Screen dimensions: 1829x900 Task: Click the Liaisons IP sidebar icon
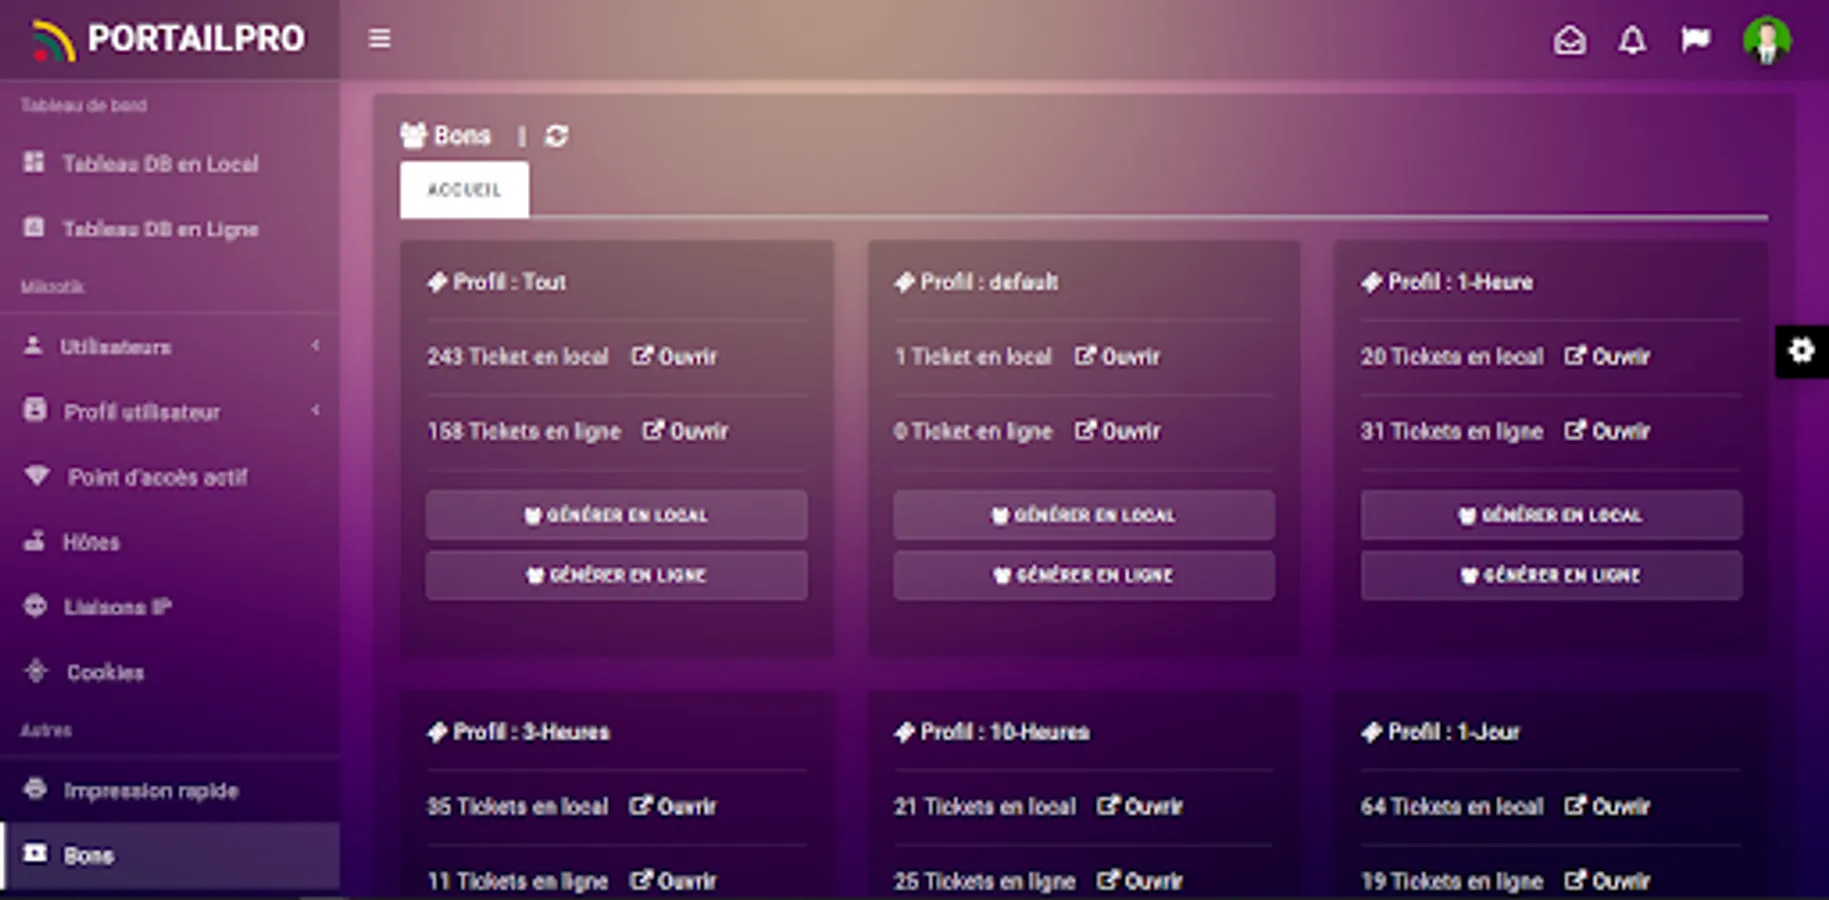coord(35,606)
